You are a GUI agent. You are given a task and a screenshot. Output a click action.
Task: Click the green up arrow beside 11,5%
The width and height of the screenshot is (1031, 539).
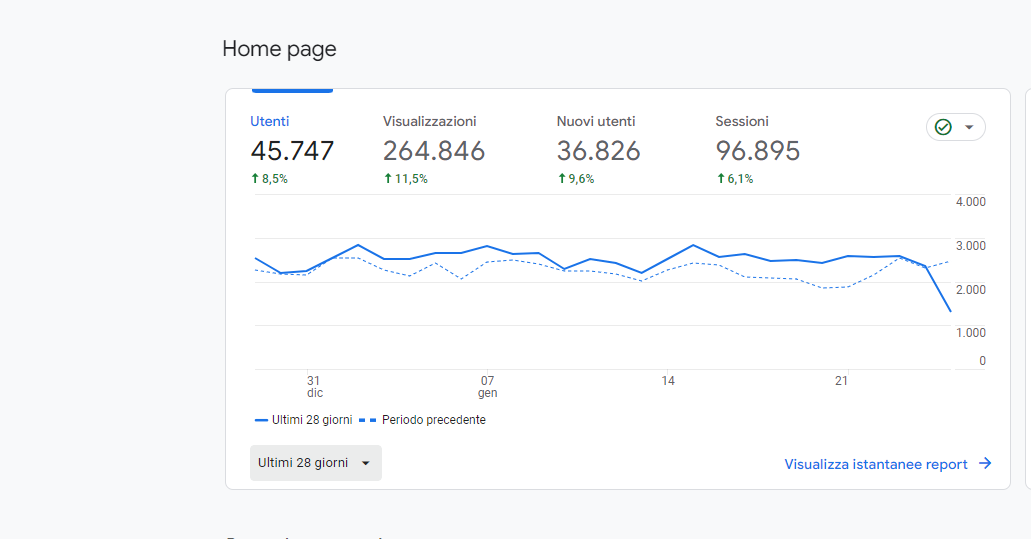(x=388, y=179)
